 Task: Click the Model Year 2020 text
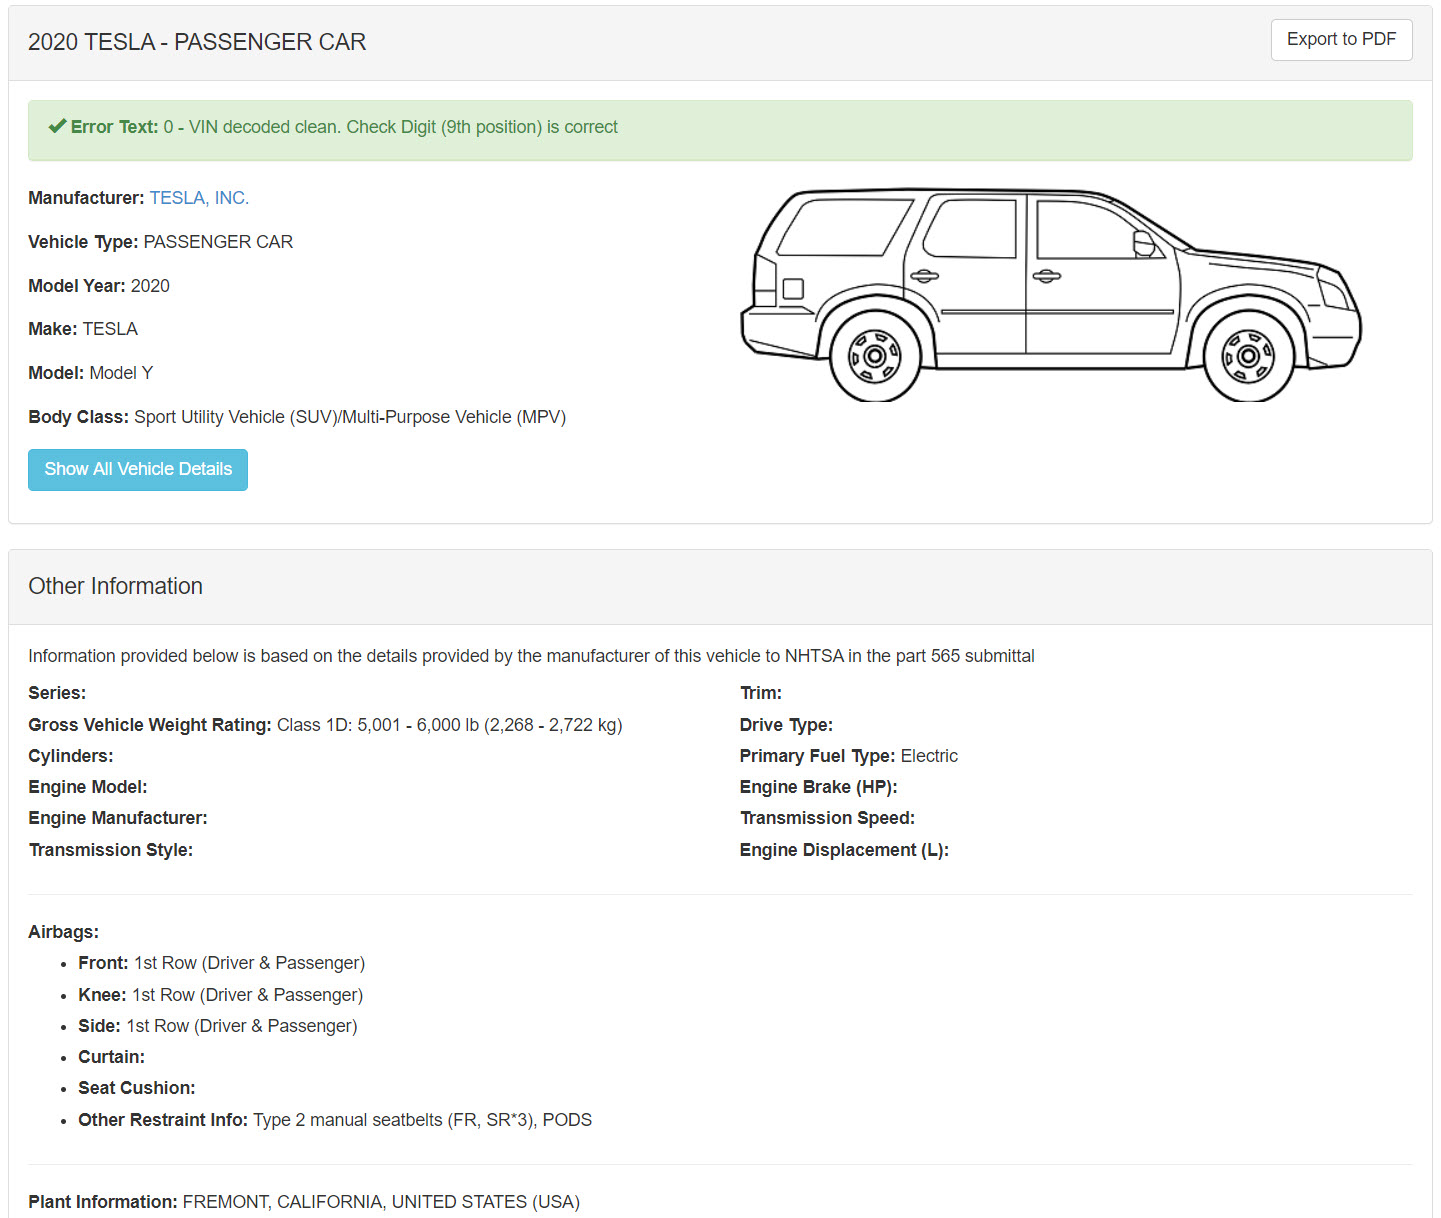pos(149,286)
